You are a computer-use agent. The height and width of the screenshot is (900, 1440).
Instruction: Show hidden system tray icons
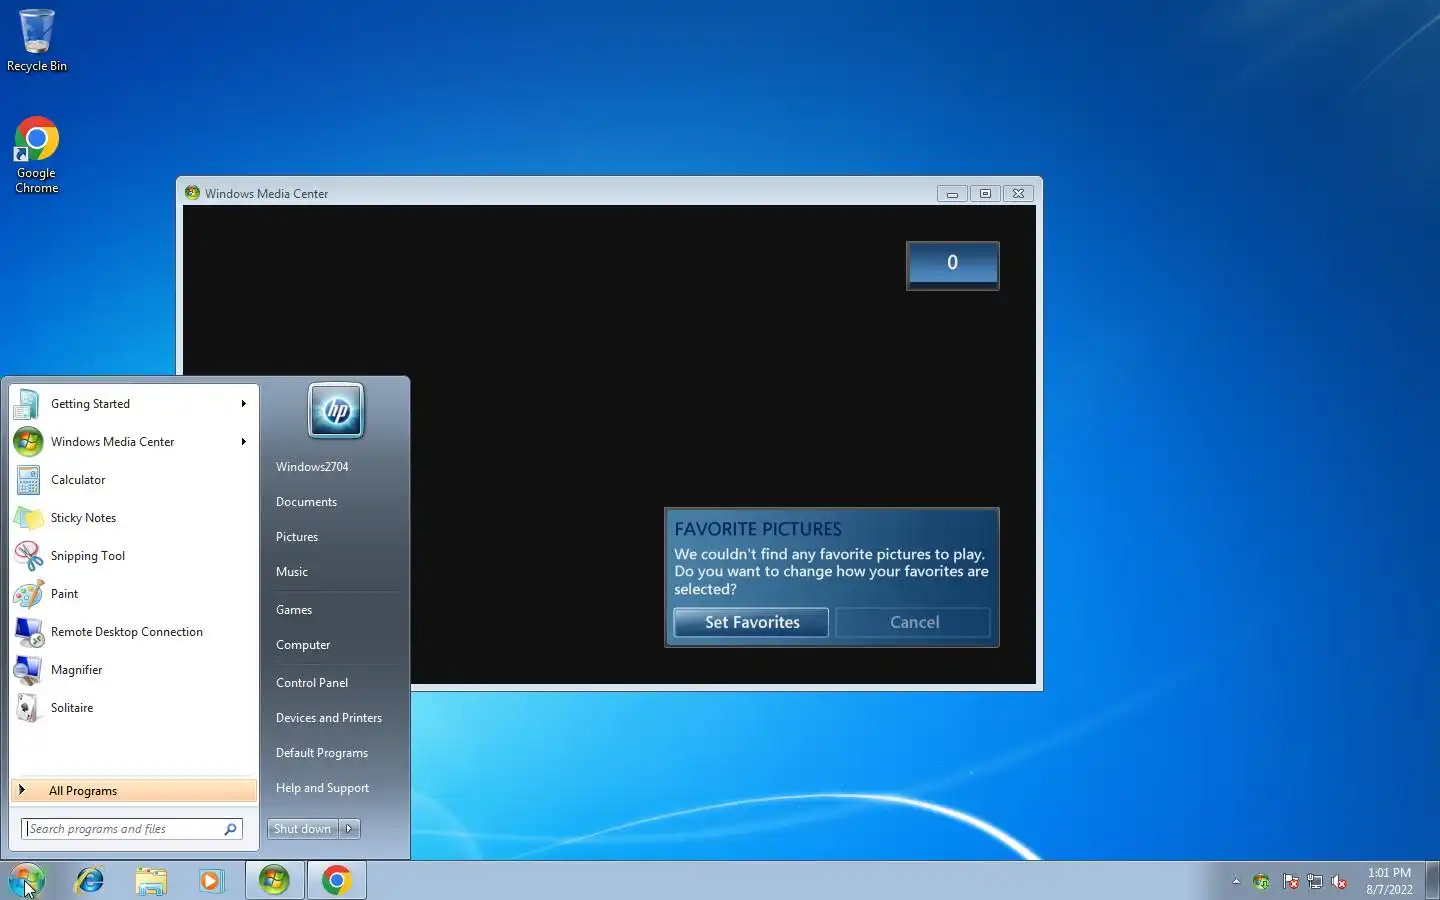[1236, 881]
